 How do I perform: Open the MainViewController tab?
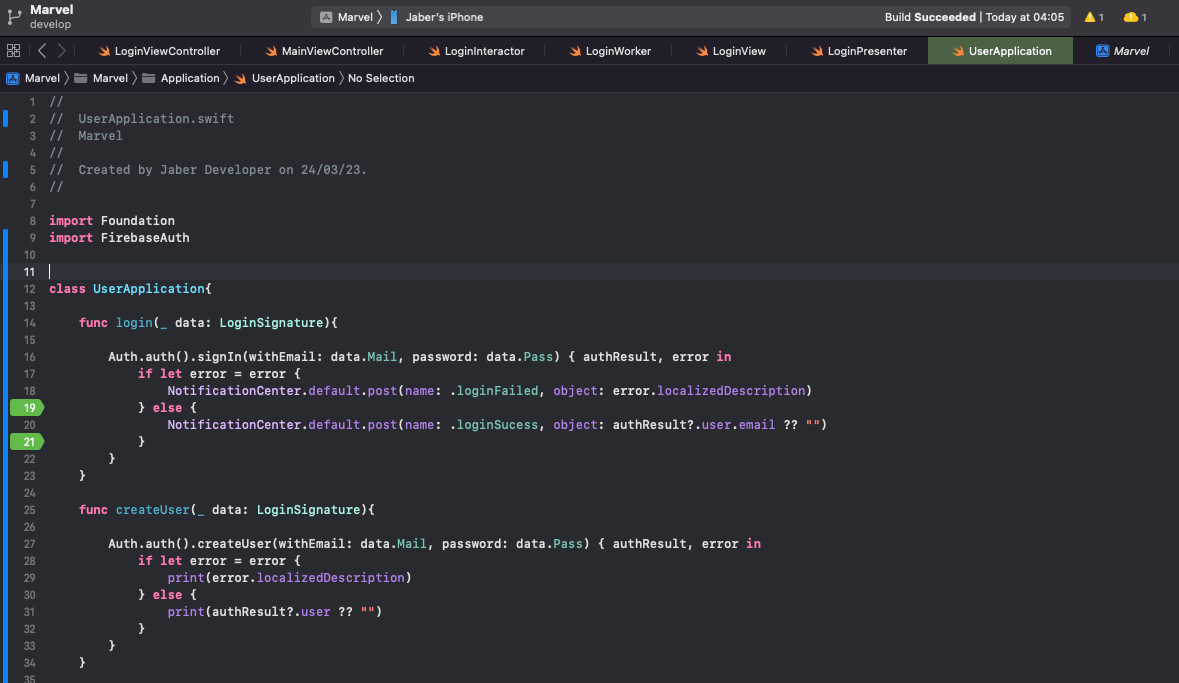[331, 51]
